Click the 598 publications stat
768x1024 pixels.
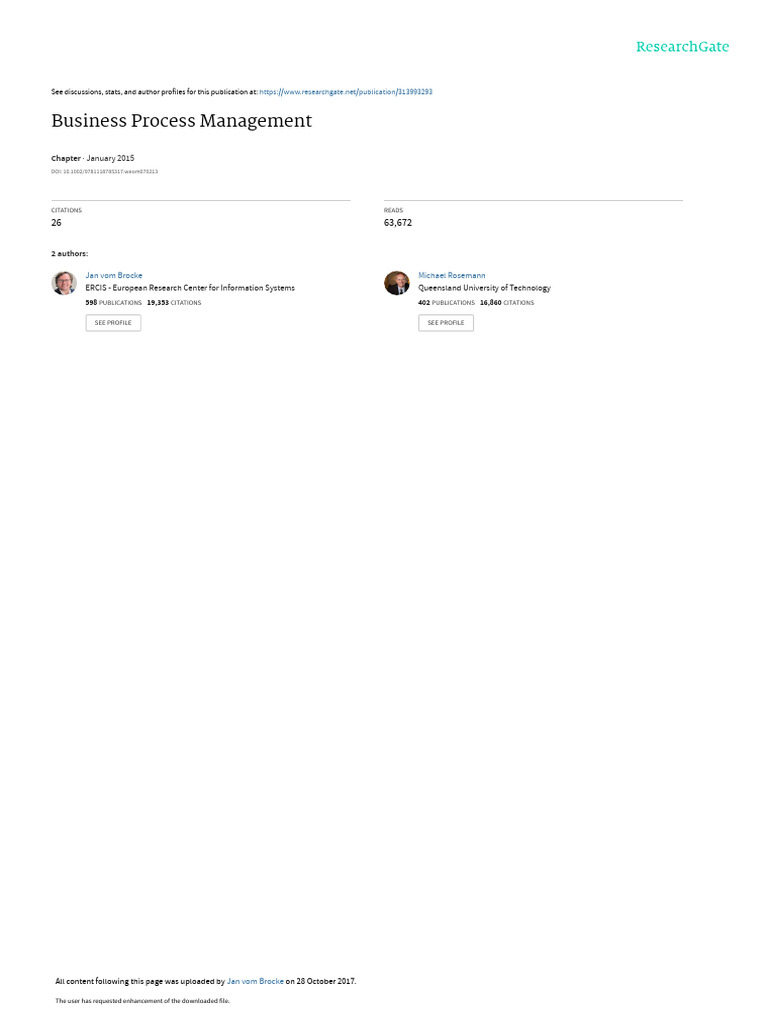(113, 303)
